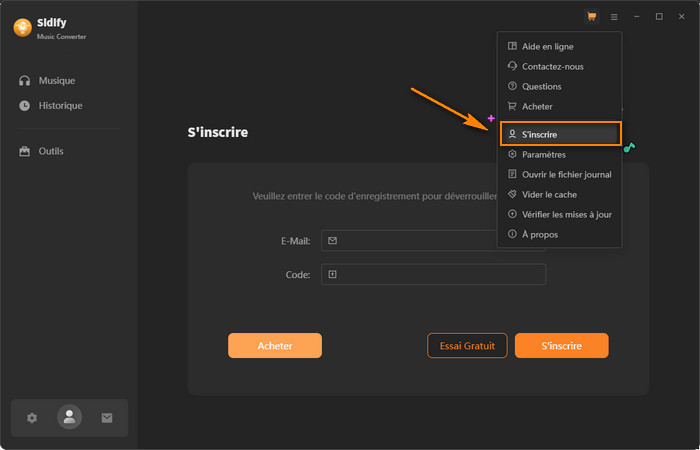The image size is (700, 450).
Task: Click the orange S'inscrire button
Action: click(561, 345)
